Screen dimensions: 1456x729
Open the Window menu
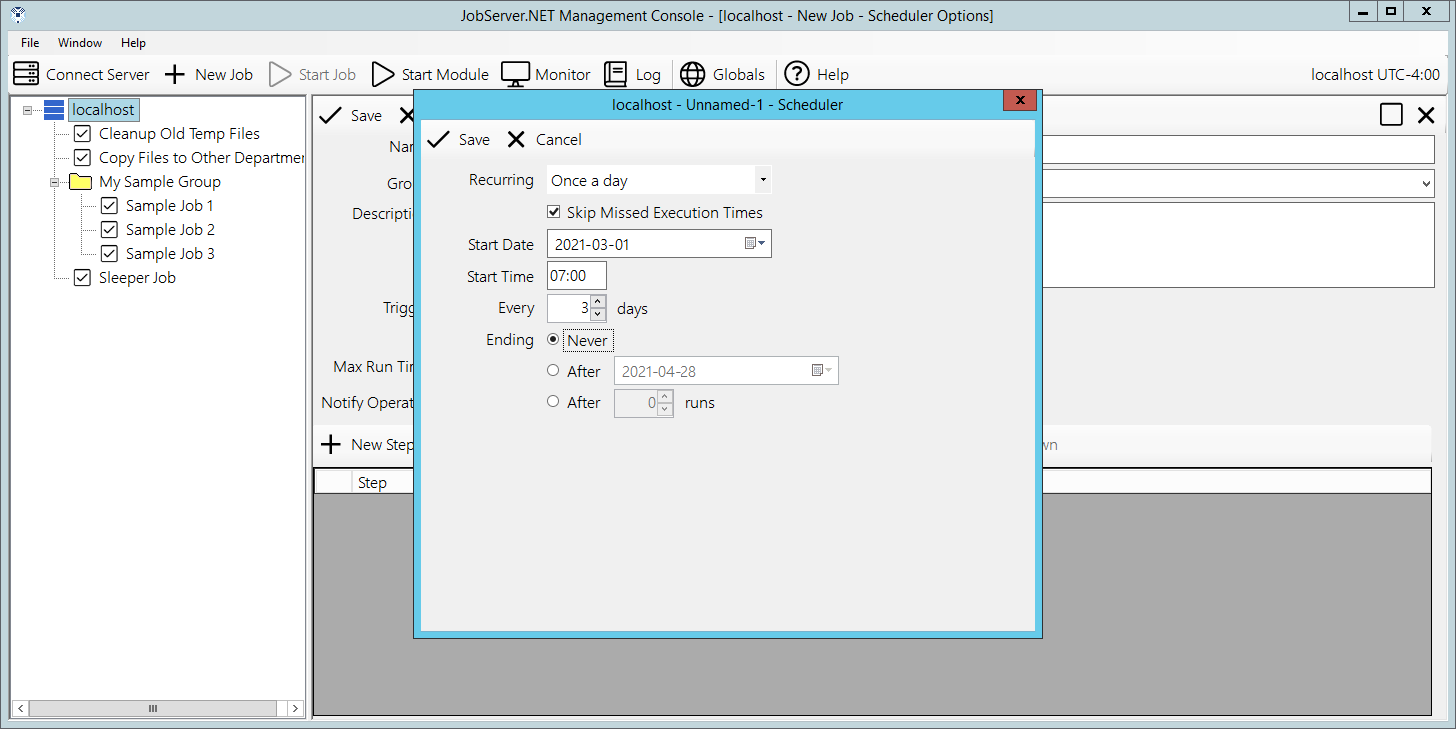point(80,43)
